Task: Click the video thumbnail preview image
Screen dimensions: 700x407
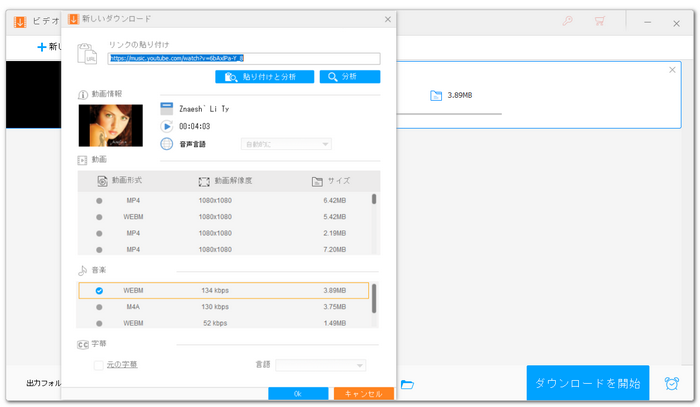Action: click(110, 125)
